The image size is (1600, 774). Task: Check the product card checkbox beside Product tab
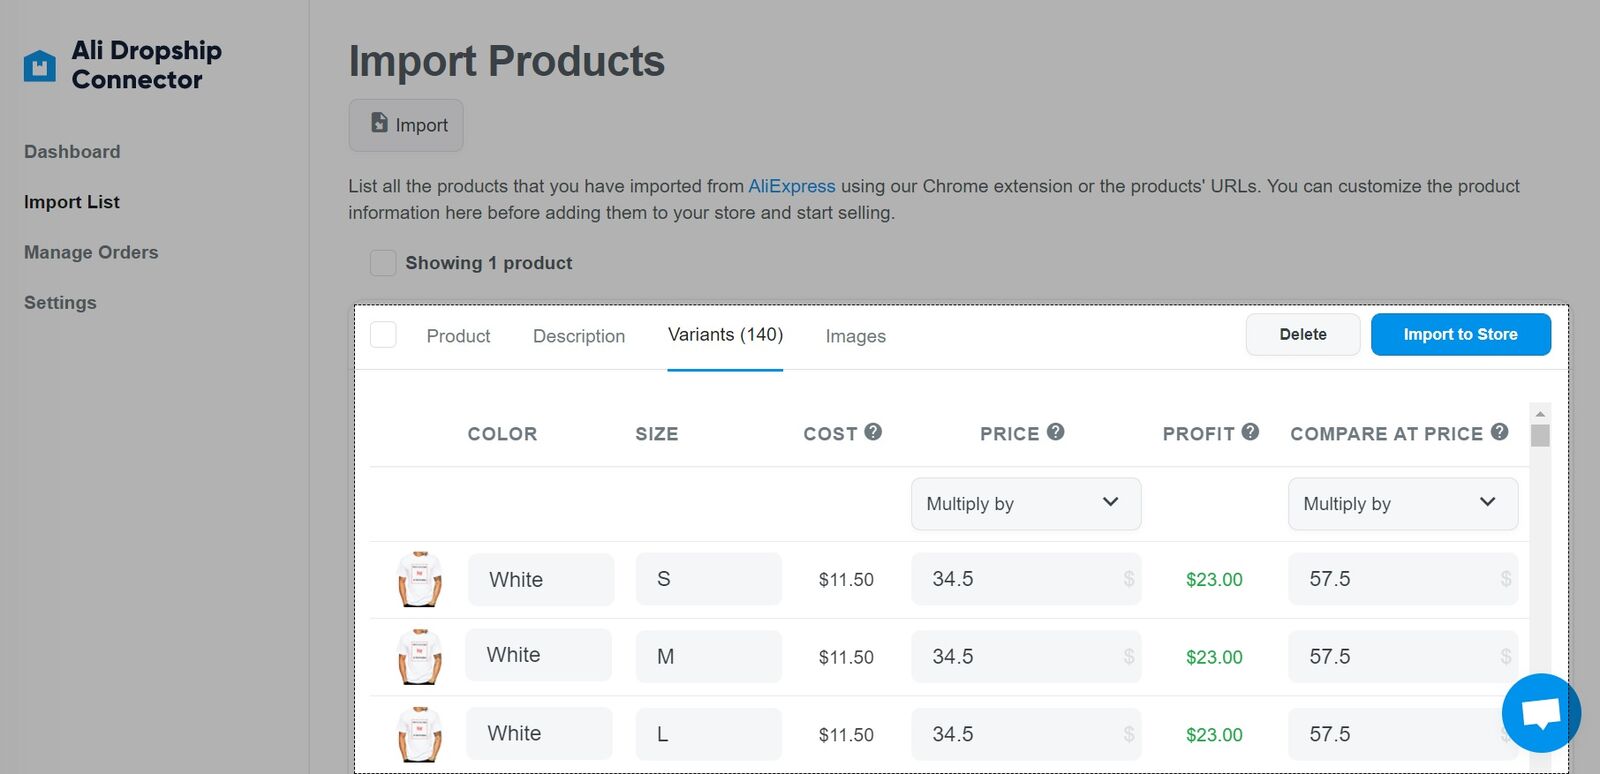[x=383, y=335]
